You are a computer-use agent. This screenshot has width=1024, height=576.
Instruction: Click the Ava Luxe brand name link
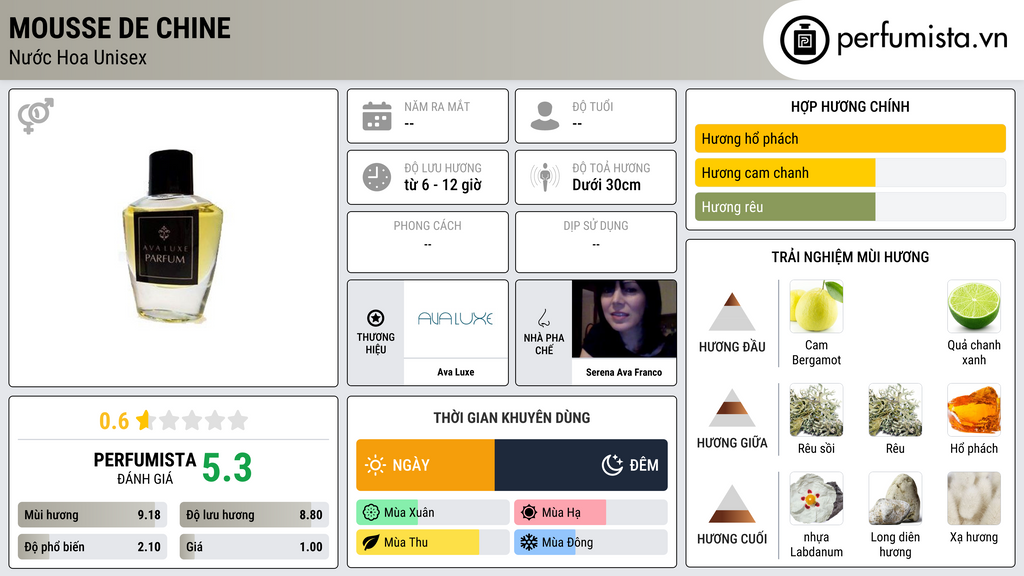coord(455,372)
